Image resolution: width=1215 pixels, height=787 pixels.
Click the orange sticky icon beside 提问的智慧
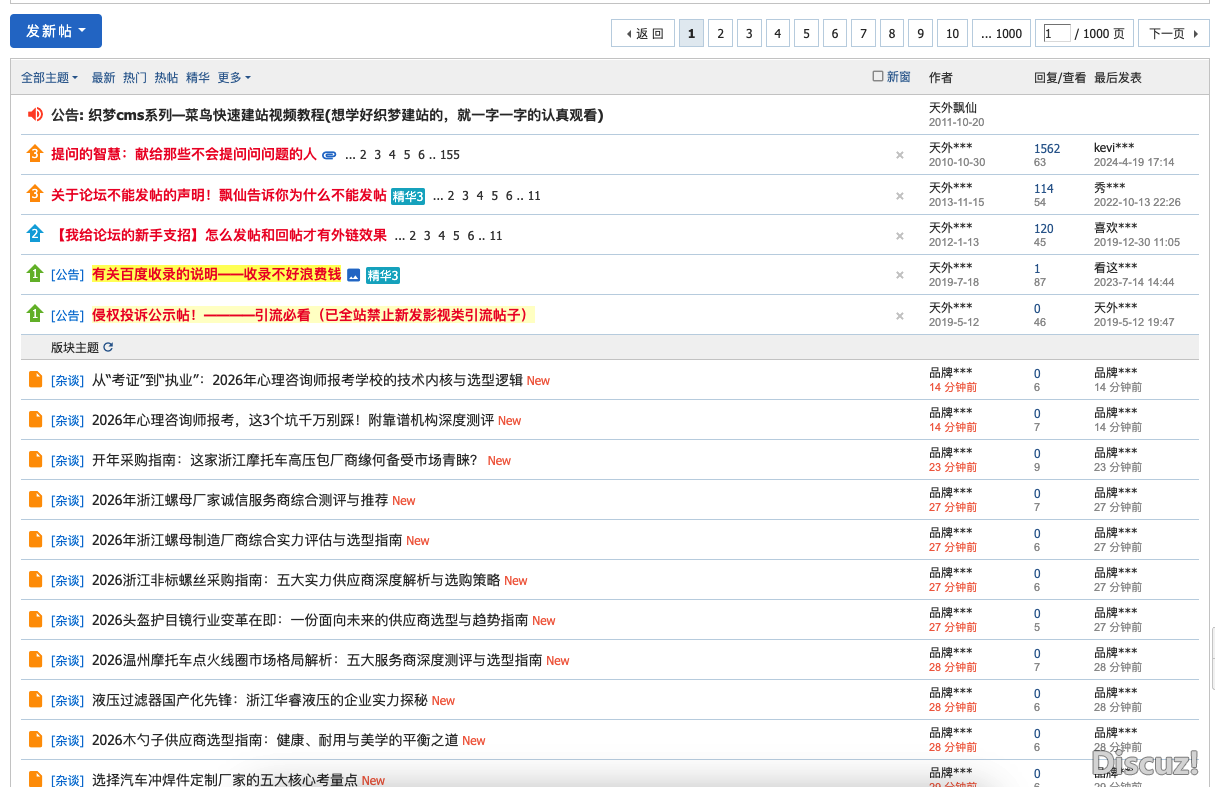coord(35,154)
